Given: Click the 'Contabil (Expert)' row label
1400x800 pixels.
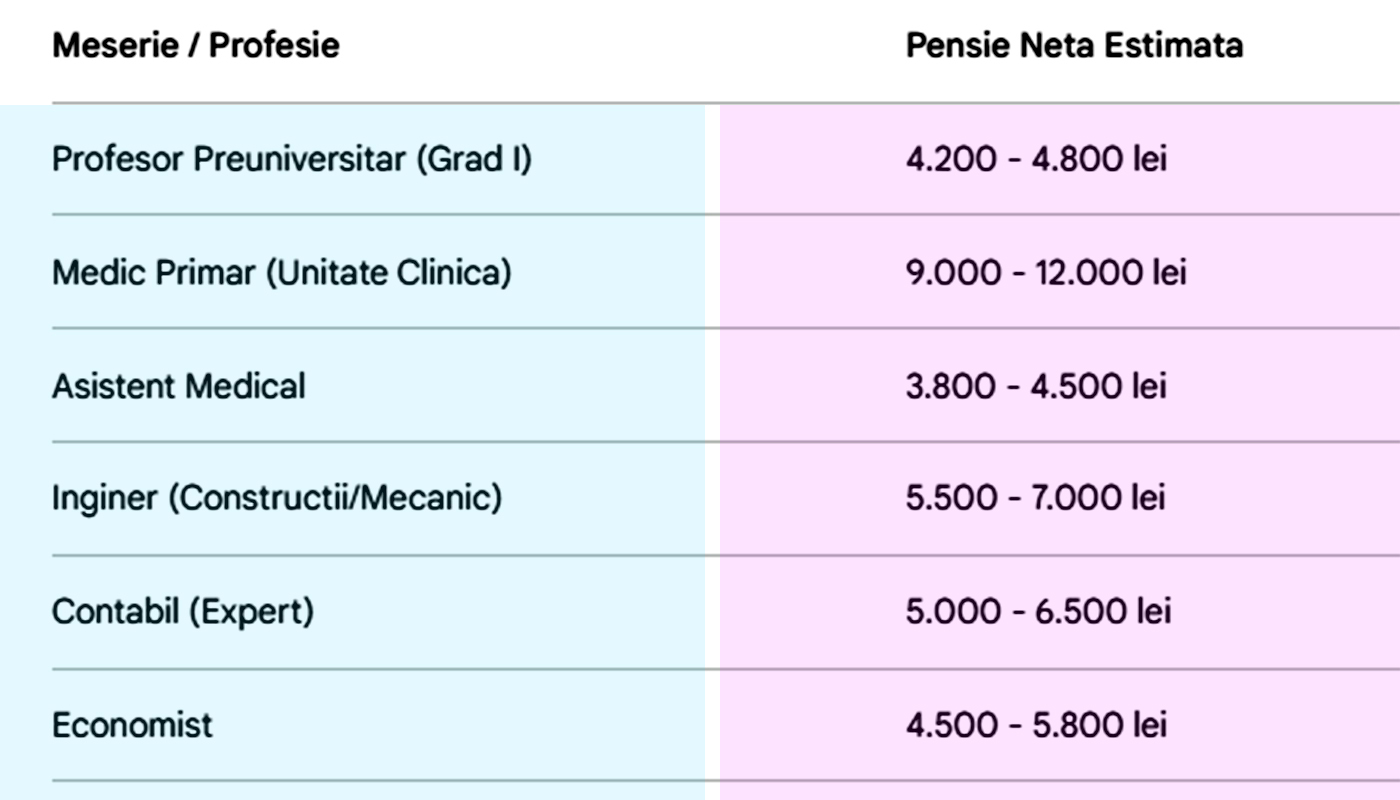Looking at the screenshot, I should click(182, 611).
